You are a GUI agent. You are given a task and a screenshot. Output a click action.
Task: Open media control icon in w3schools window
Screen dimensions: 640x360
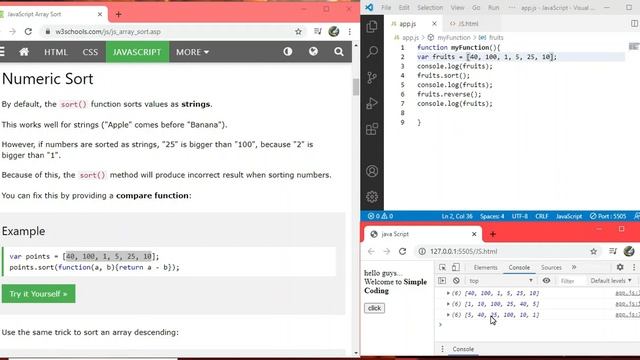tap(318, 31)
